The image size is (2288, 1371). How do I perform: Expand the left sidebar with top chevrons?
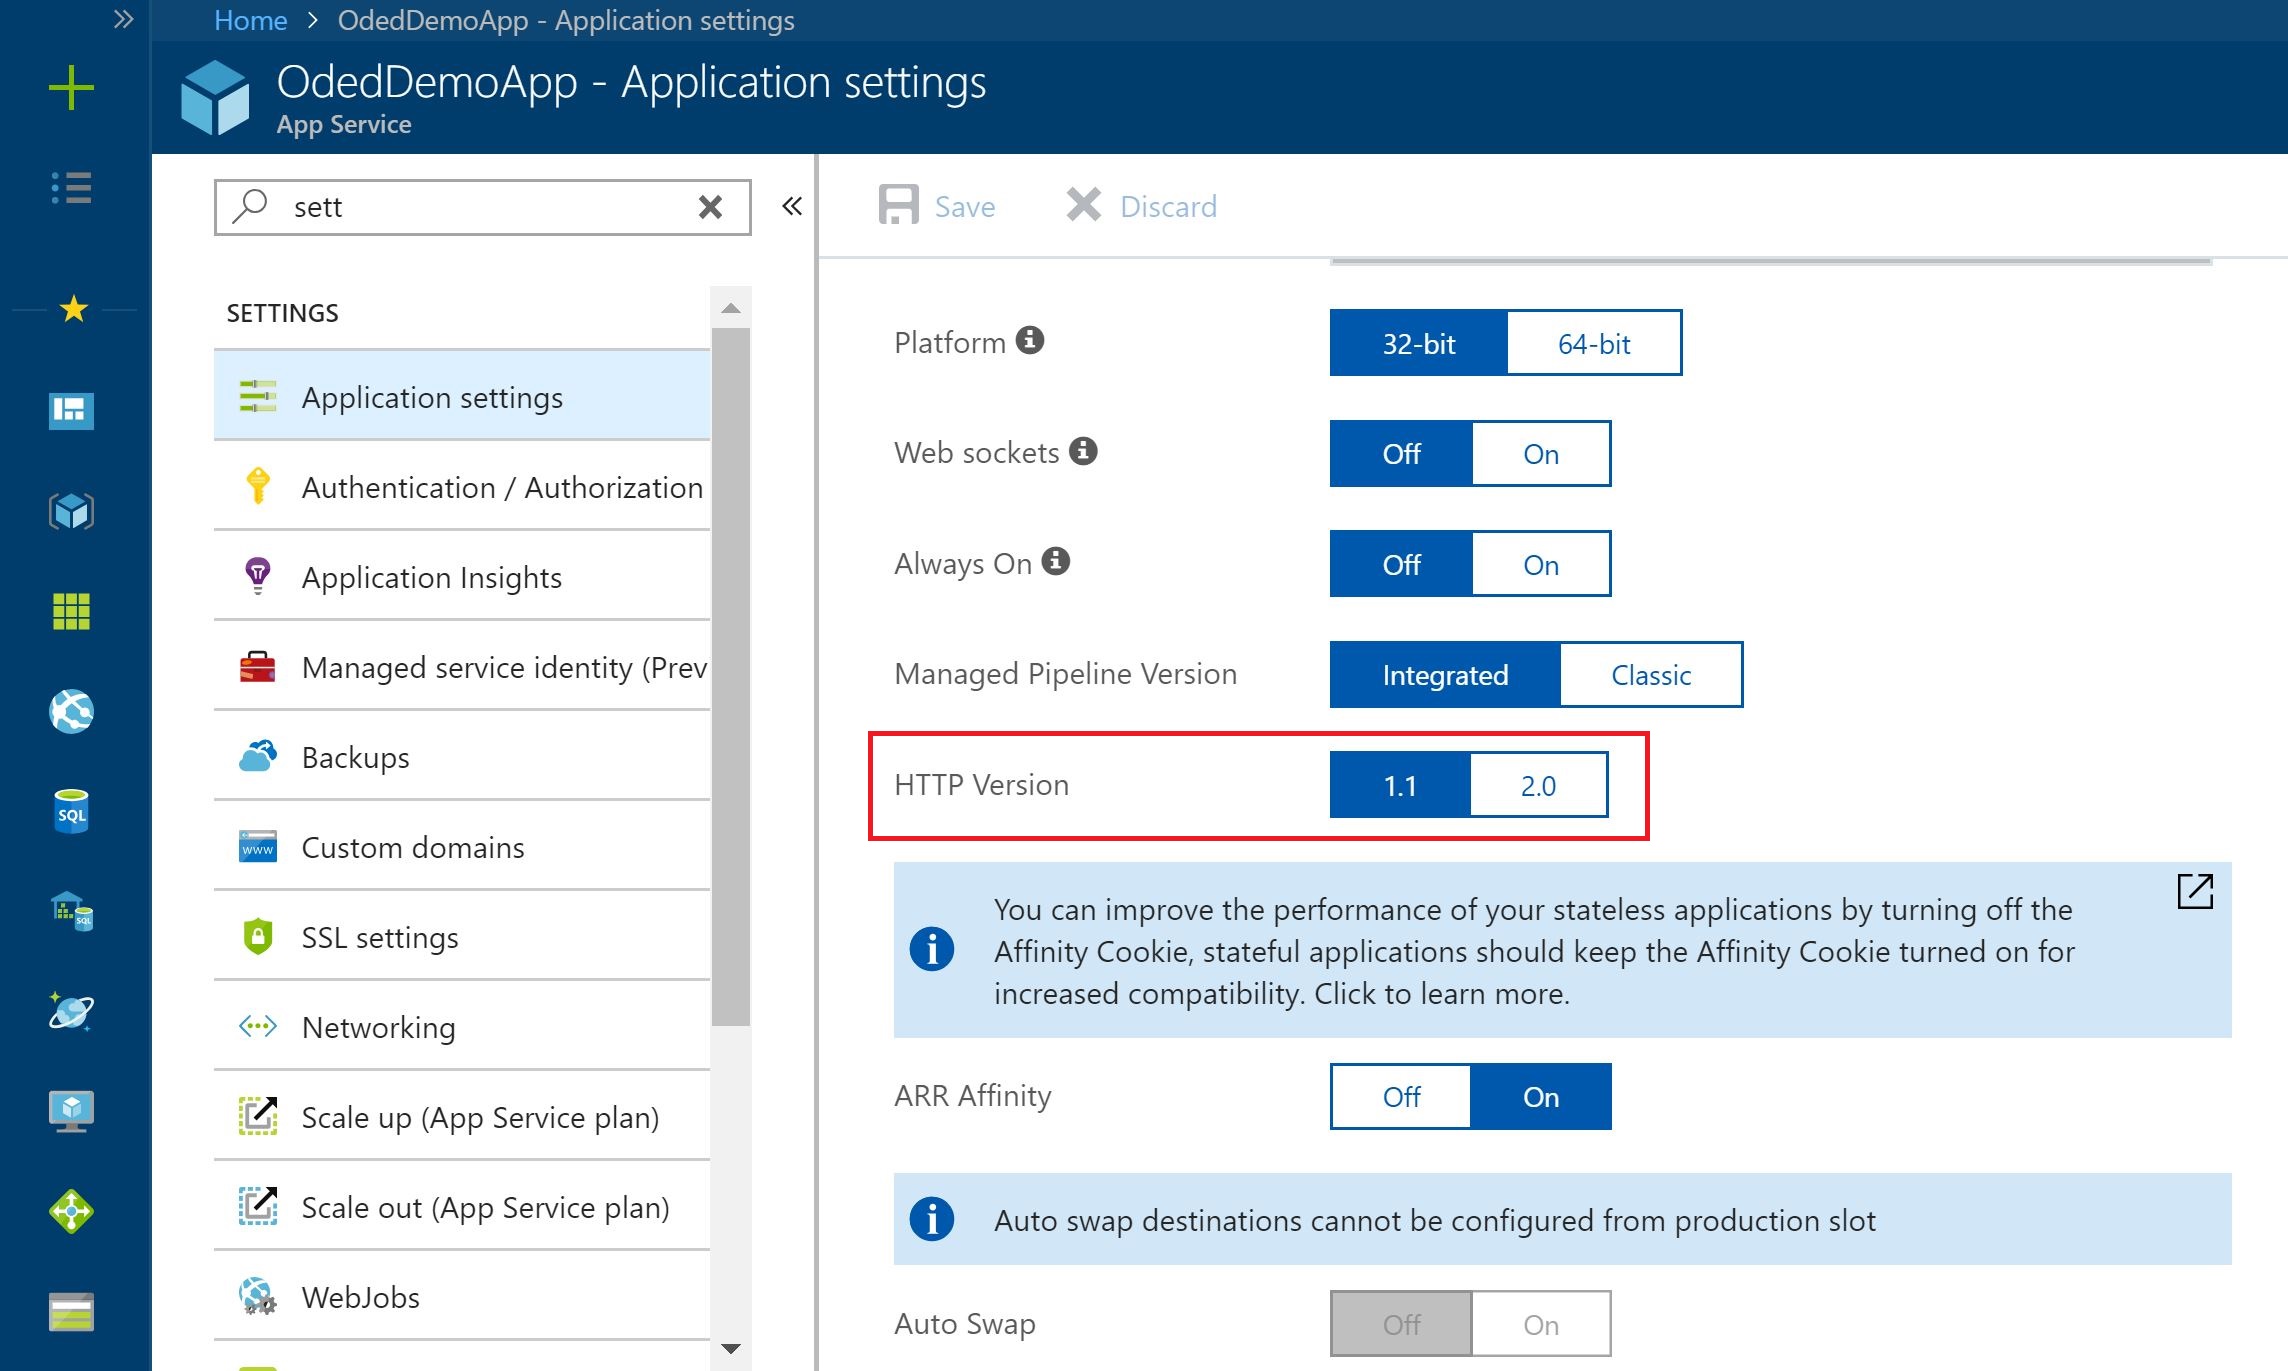tap(123, 19)
